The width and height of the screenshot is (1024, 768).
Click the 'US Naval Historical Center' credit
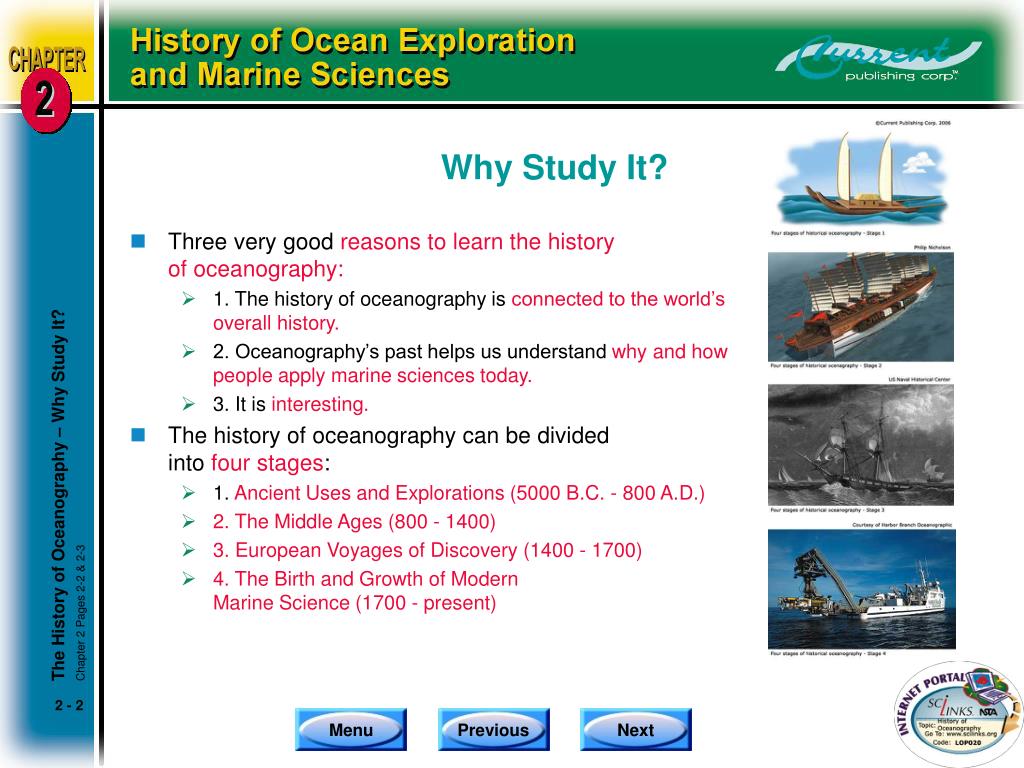(x=919, y=379)
